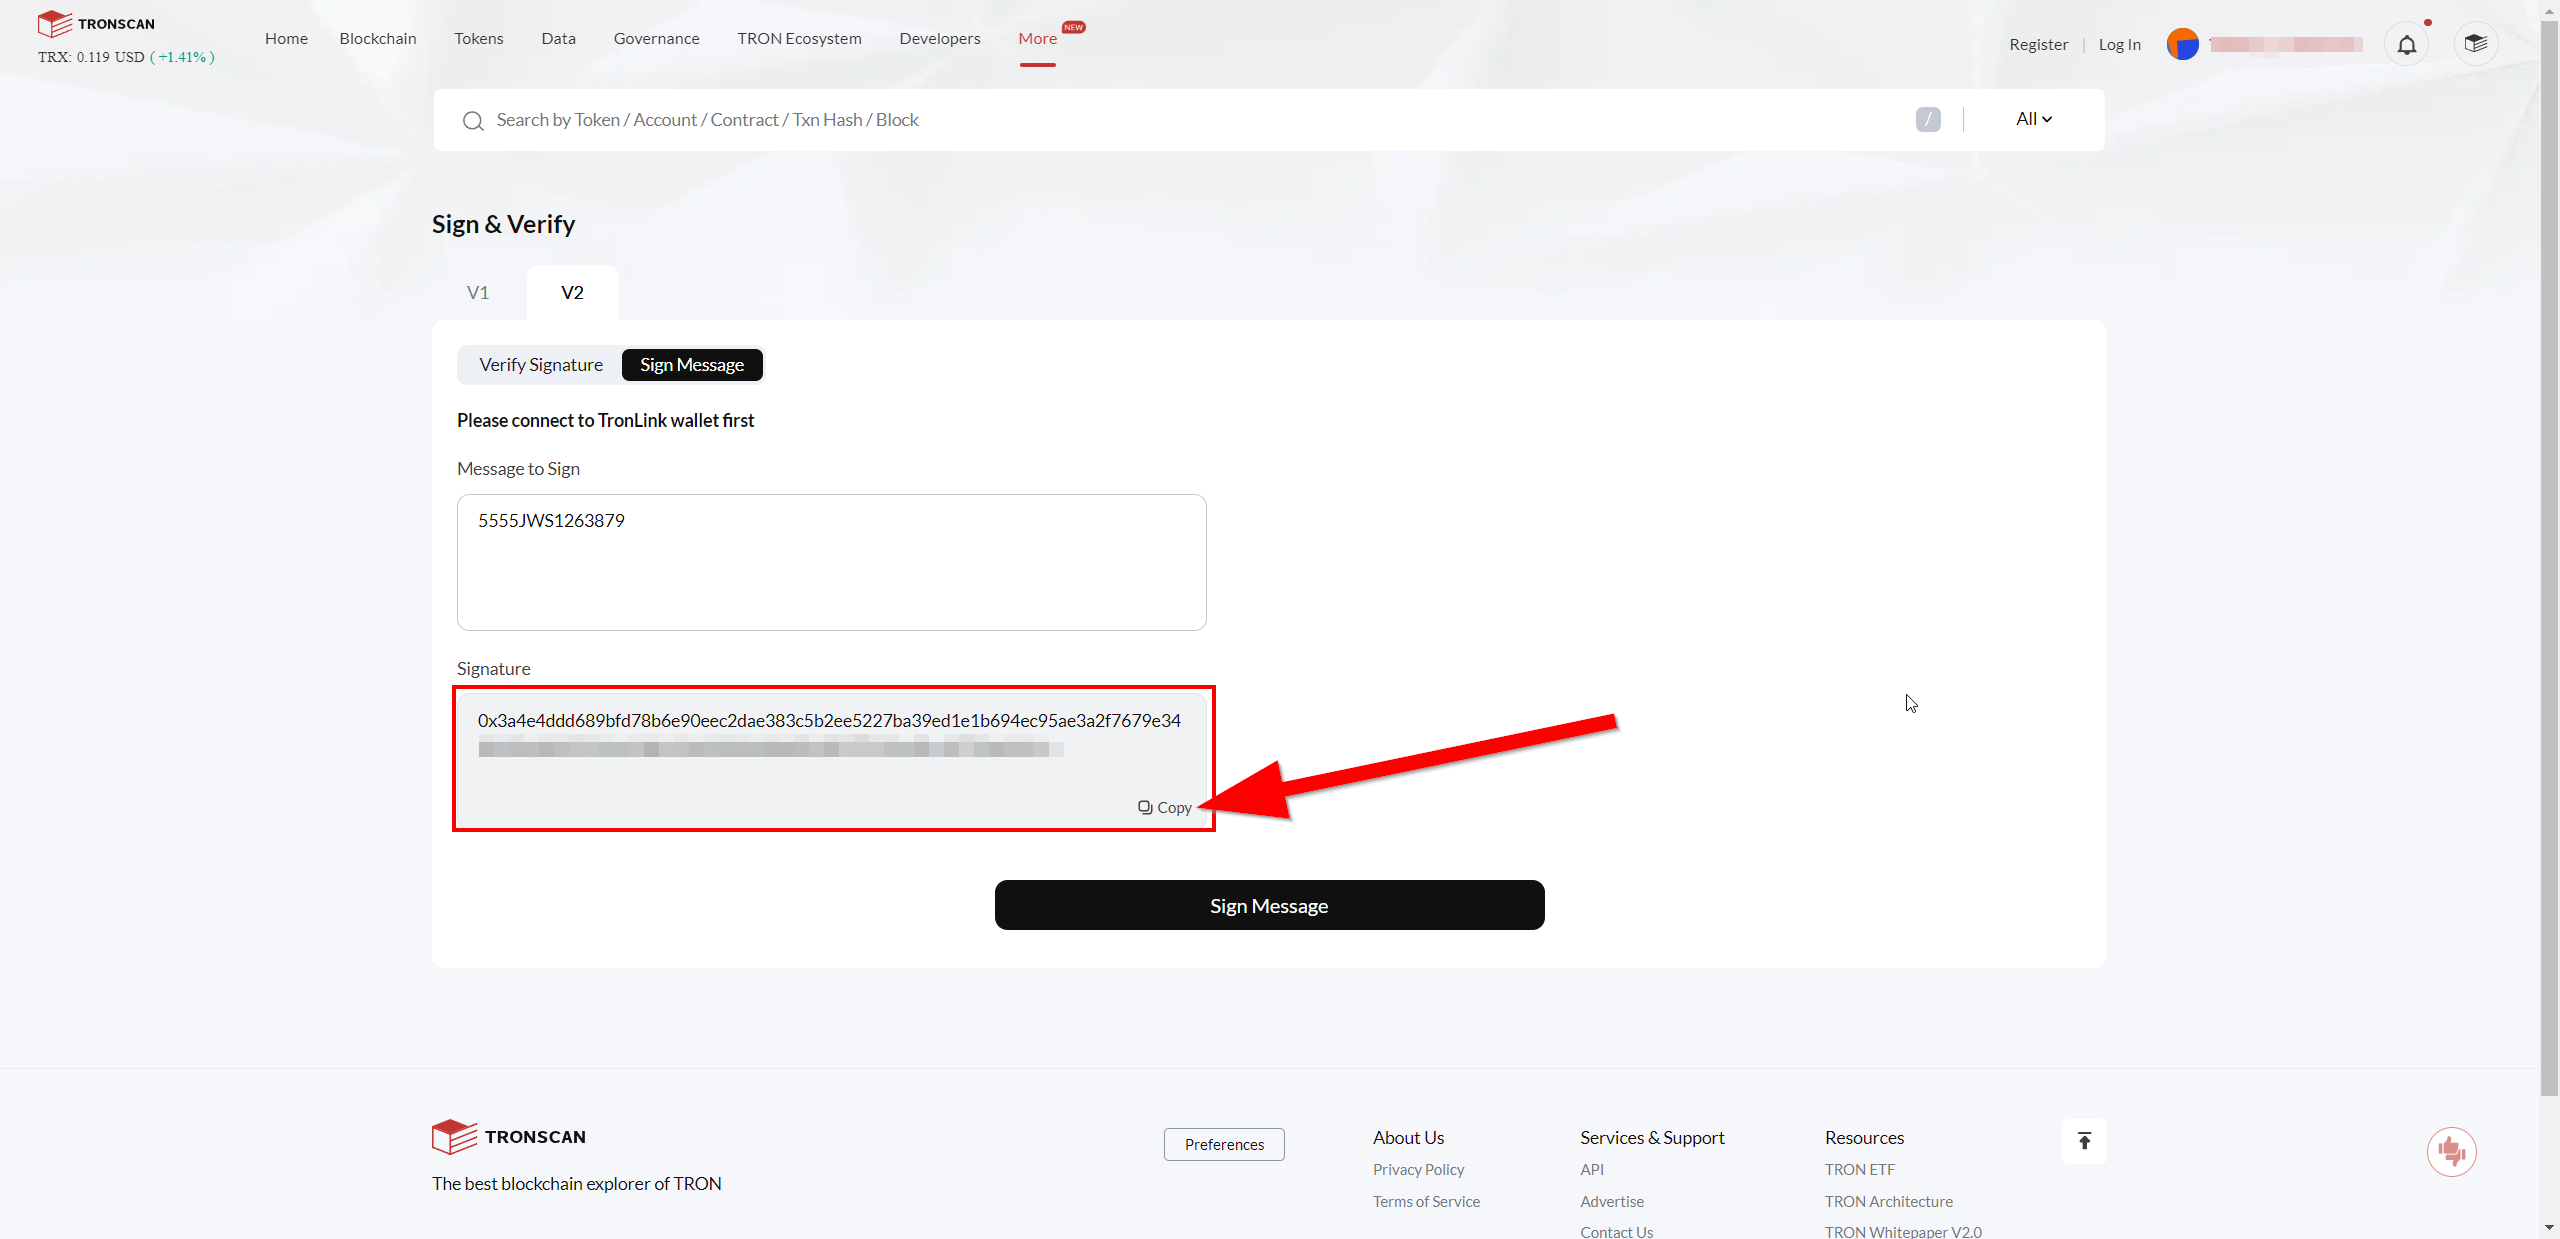2560x1239 pixels.
Task: Click the search magnifier icon
Action: click(473, 121)
